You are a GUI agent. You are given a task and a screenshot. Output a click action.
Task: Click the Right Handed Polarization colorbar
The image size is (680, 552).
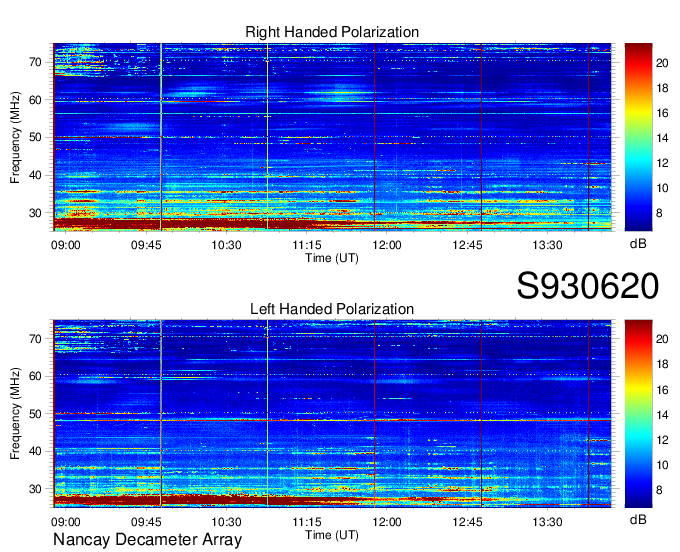(638, 137)
